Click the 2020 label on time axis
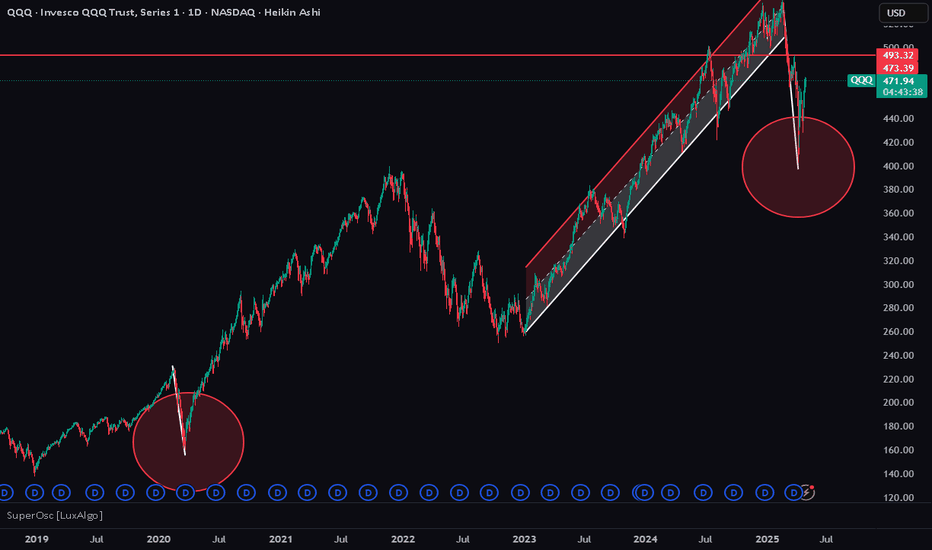 click(158, 539)
